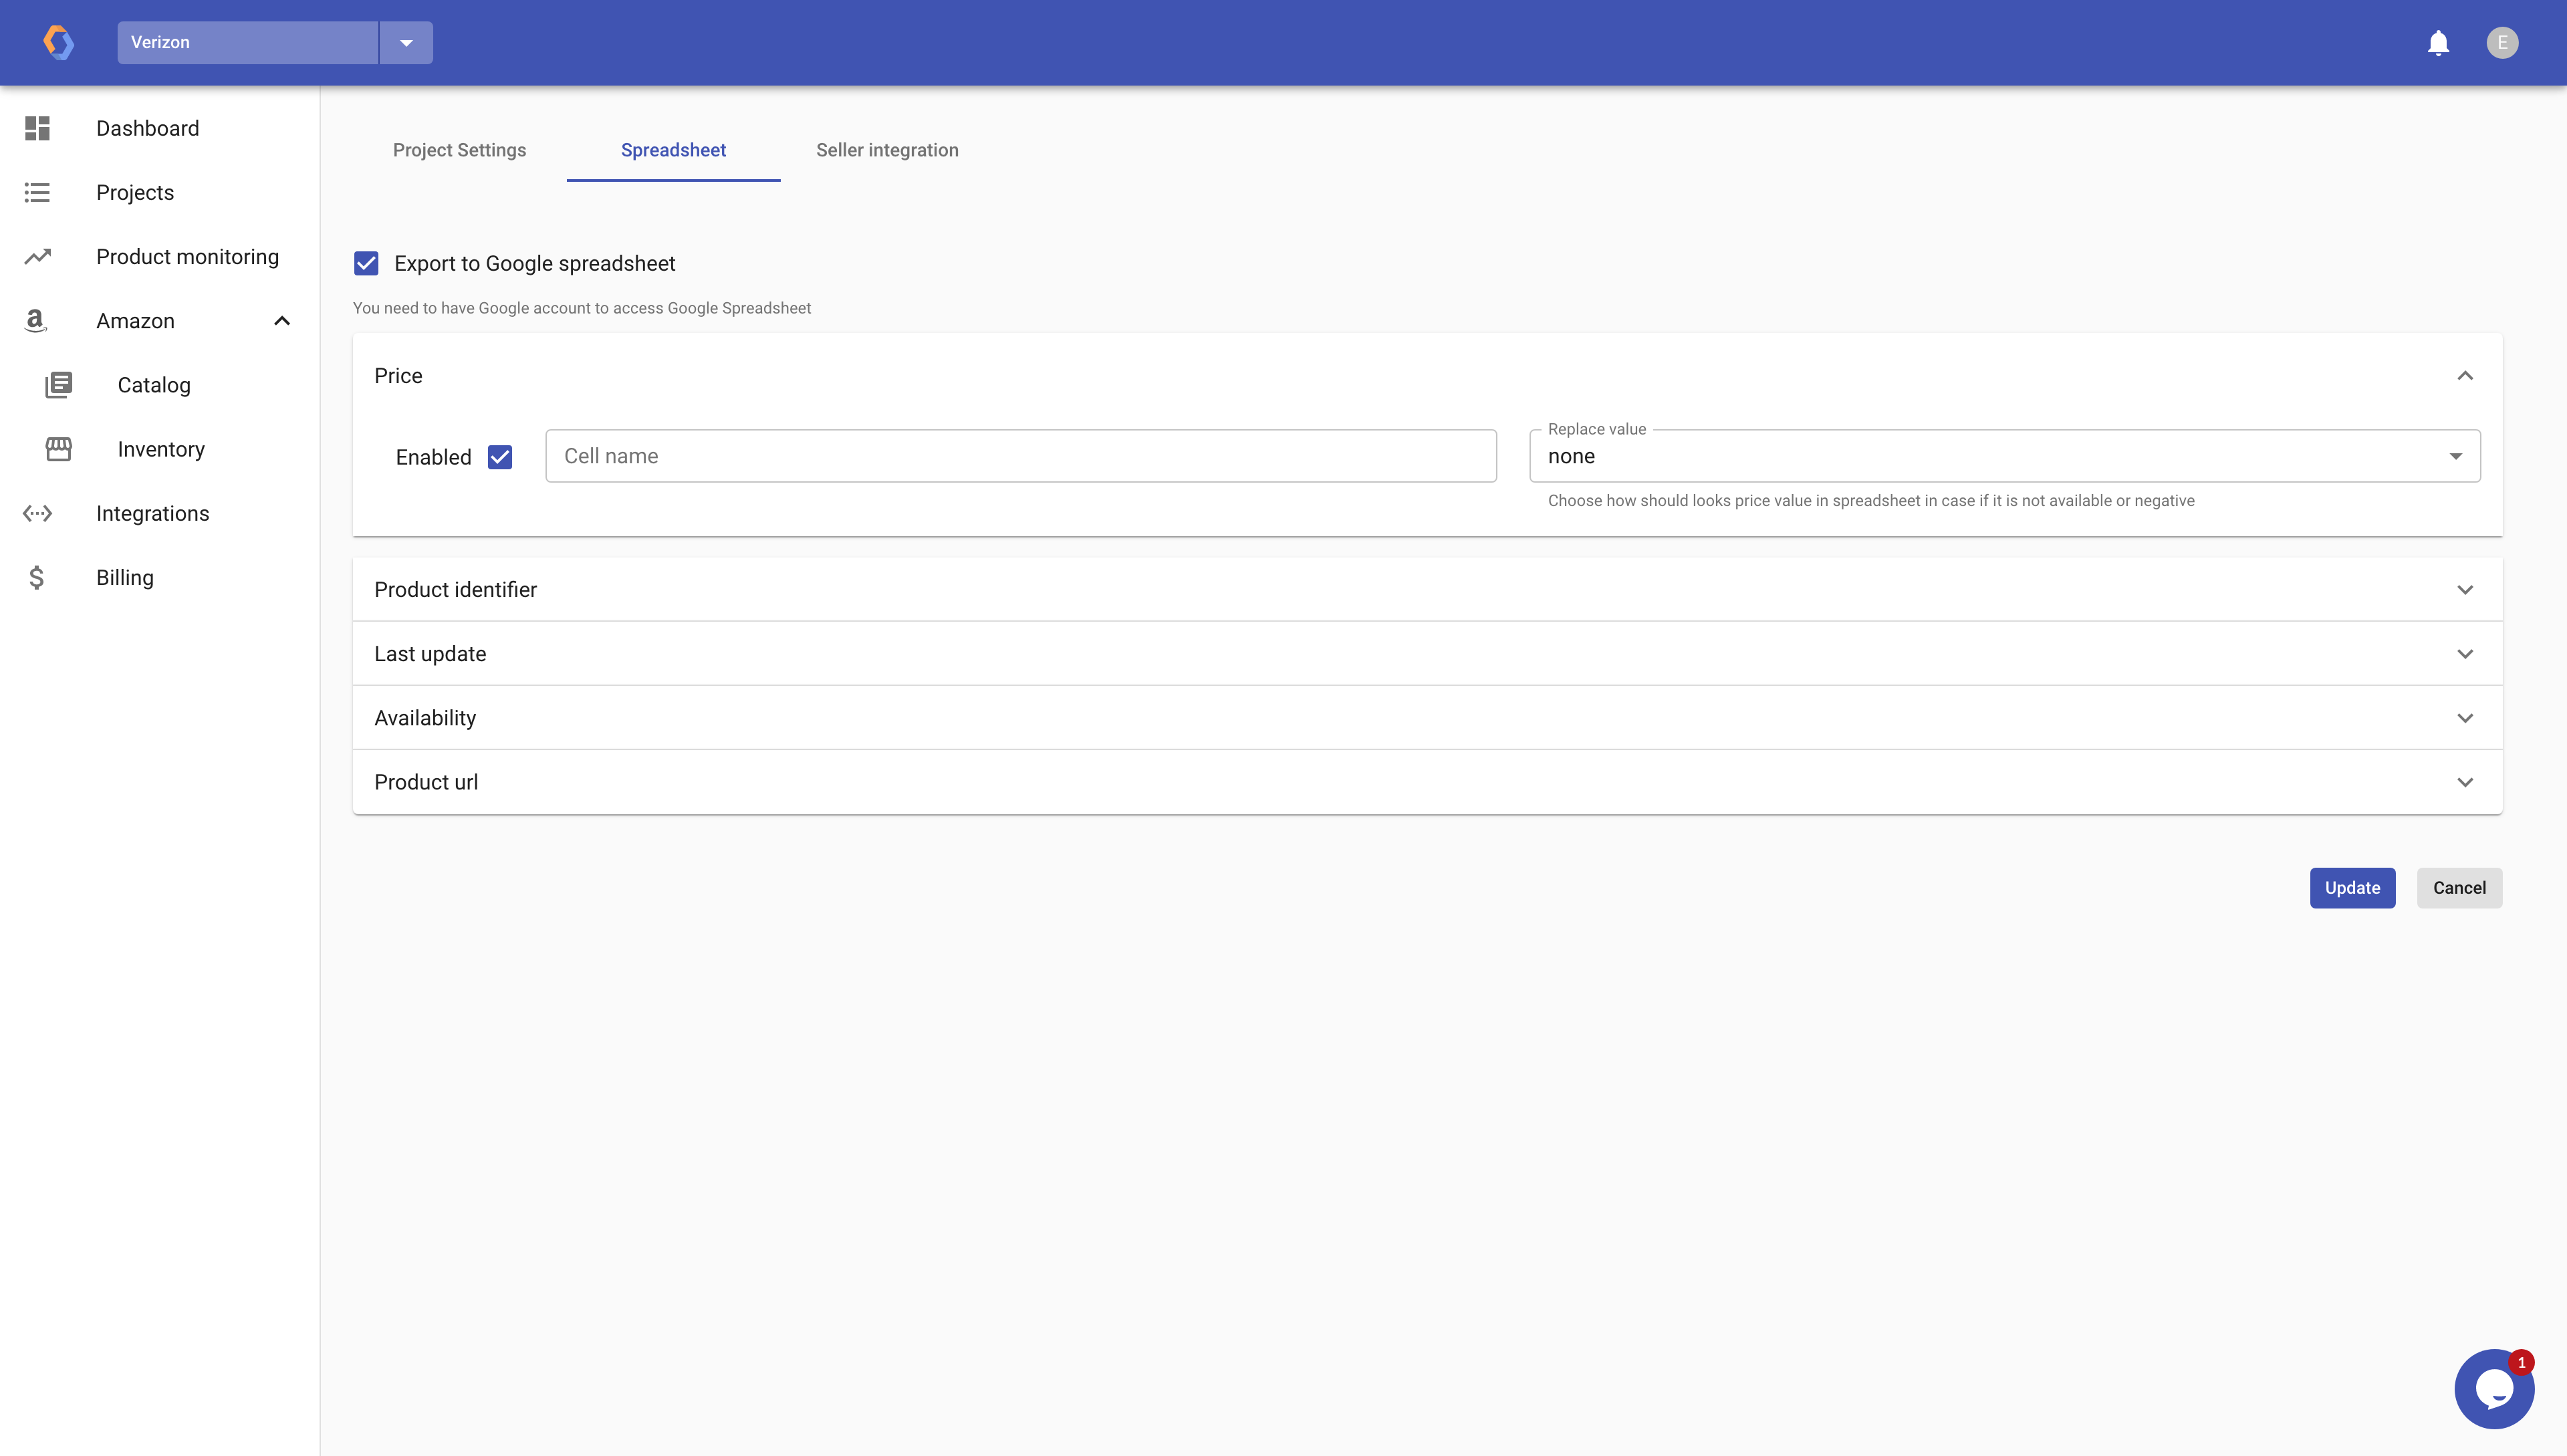Collapse the Price section

click(x=2464, y=376)
